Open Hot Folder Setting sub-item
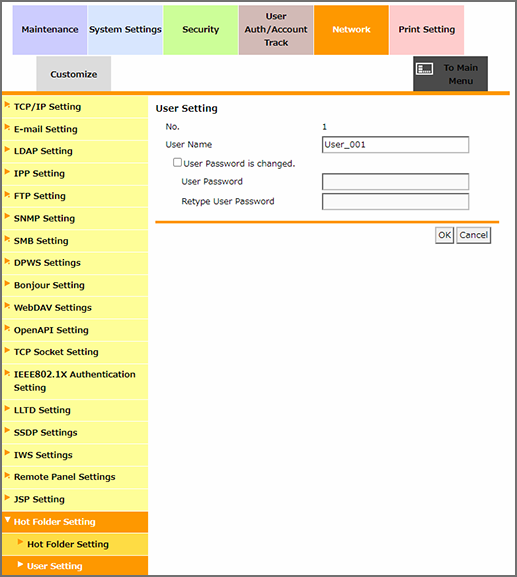 point(75,545)
